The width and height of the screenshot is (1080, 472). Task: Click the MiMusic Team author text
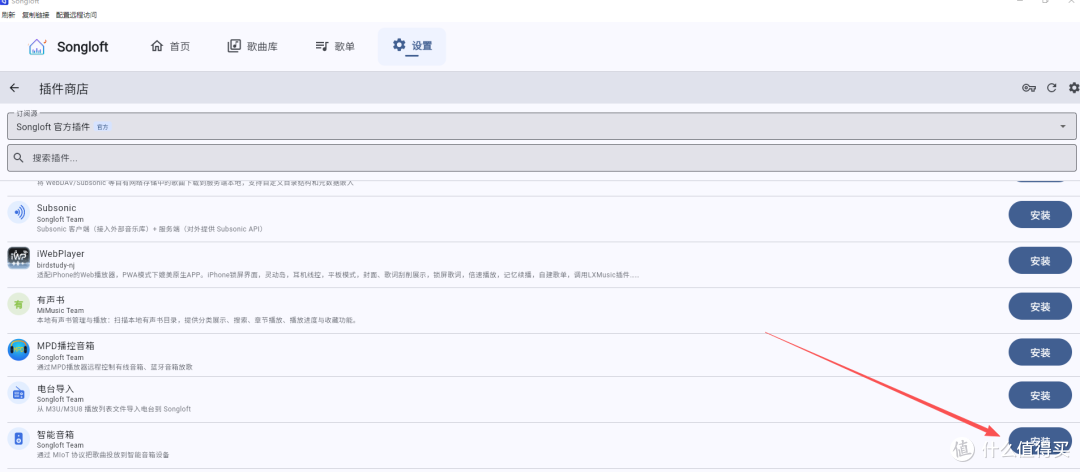pos(60,311)
